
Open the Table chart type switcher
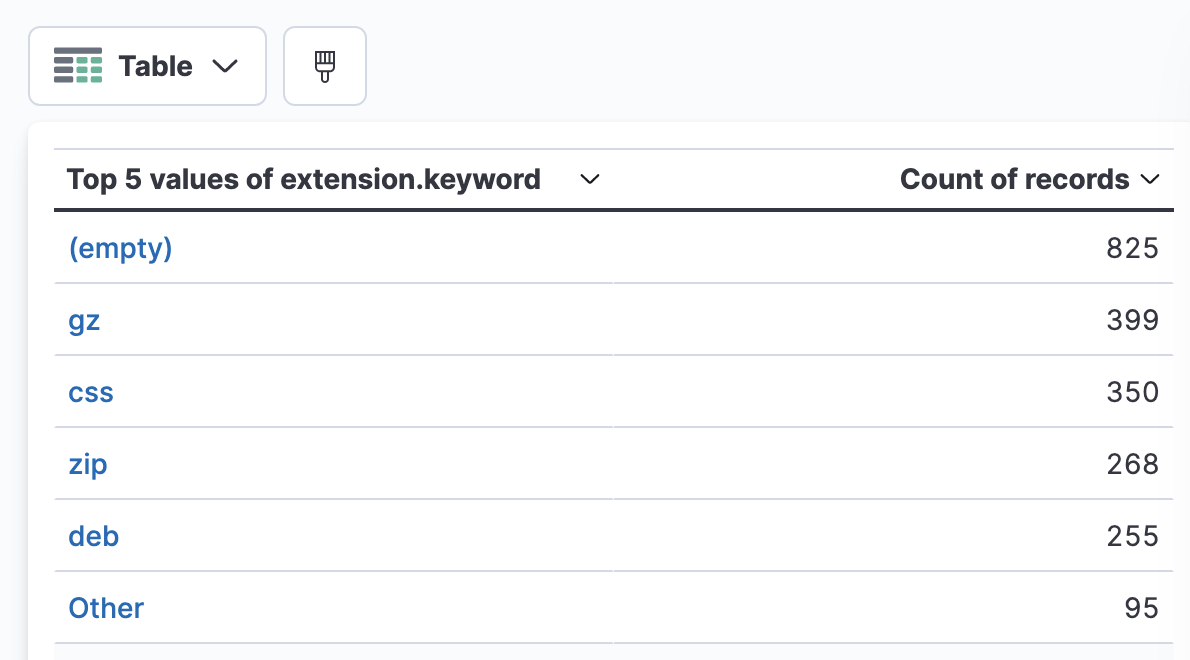[x=147, y=66]
